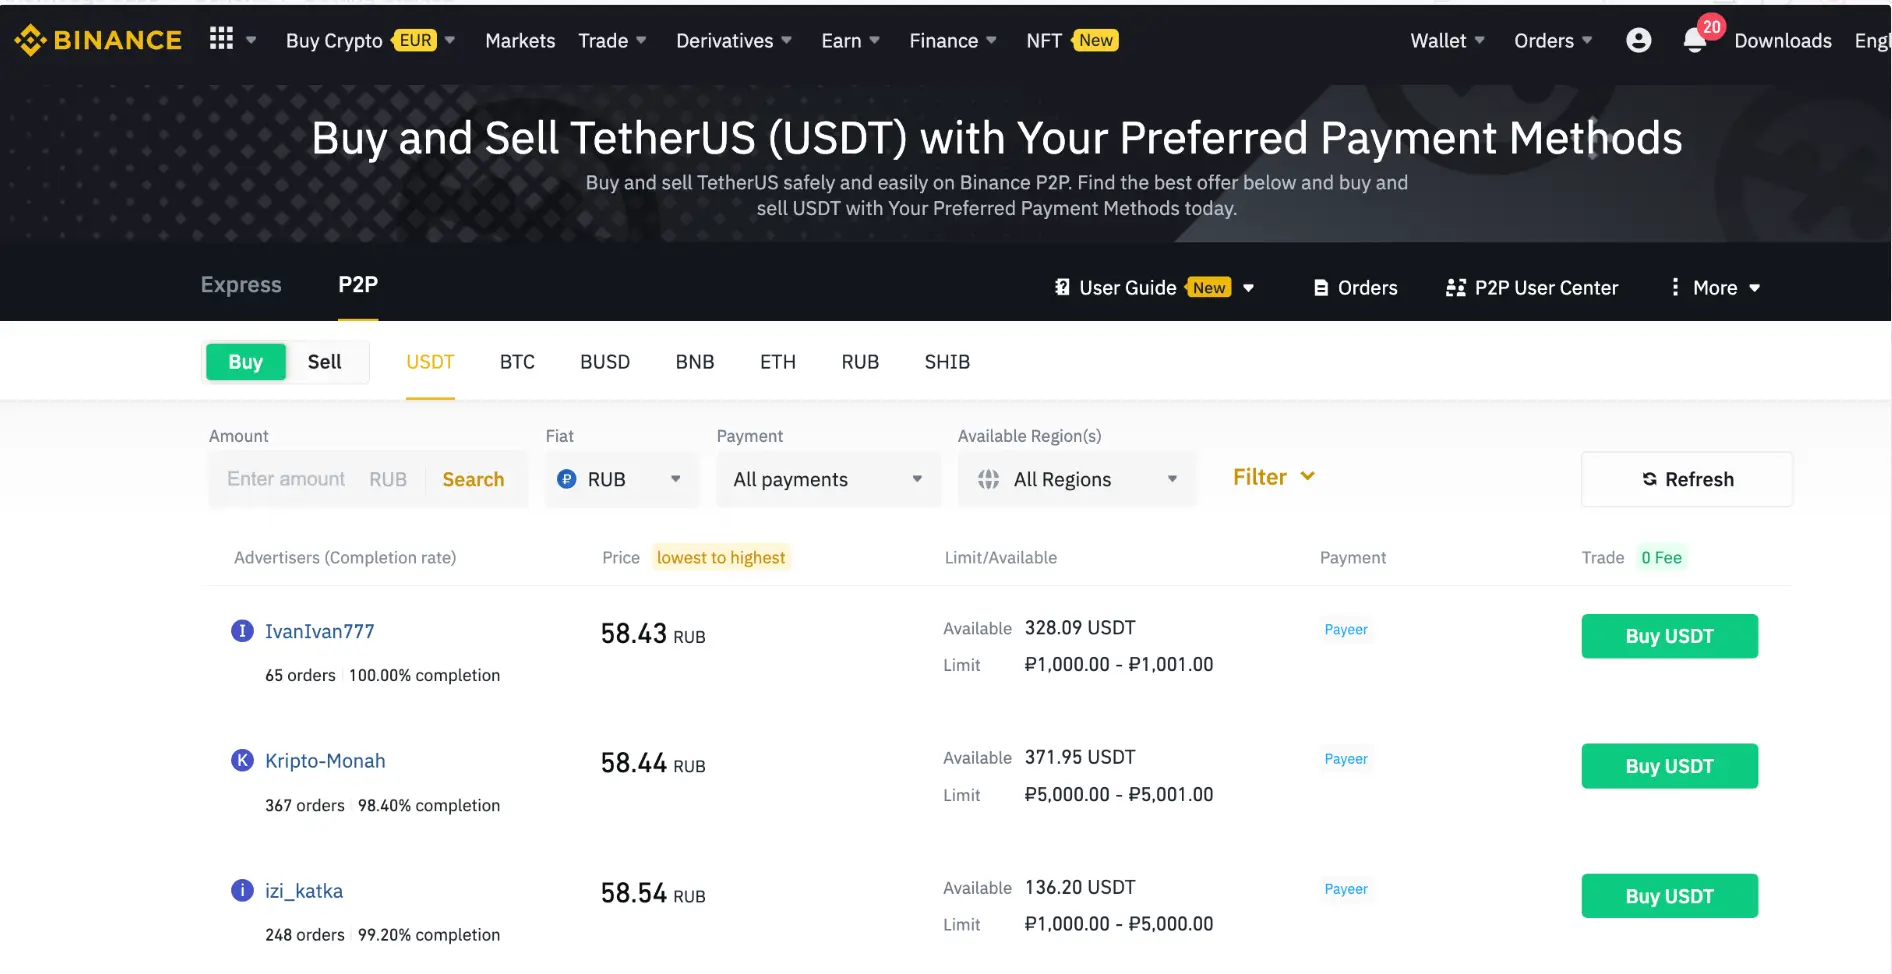Expand the All payments dropdown
Image resolution: width=1892 pixels, height=974 pixels.
click(828, 480)
